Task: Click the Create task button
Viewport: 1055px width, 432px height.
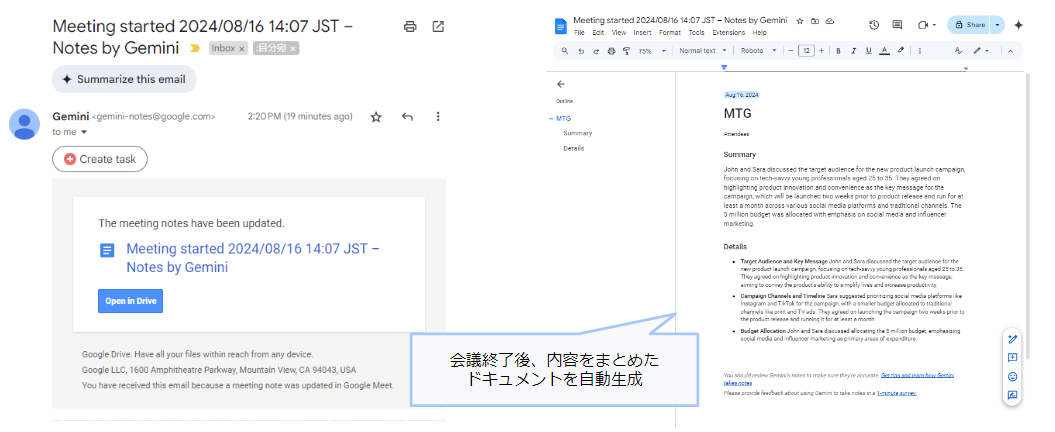Action: tap(100, 159)
